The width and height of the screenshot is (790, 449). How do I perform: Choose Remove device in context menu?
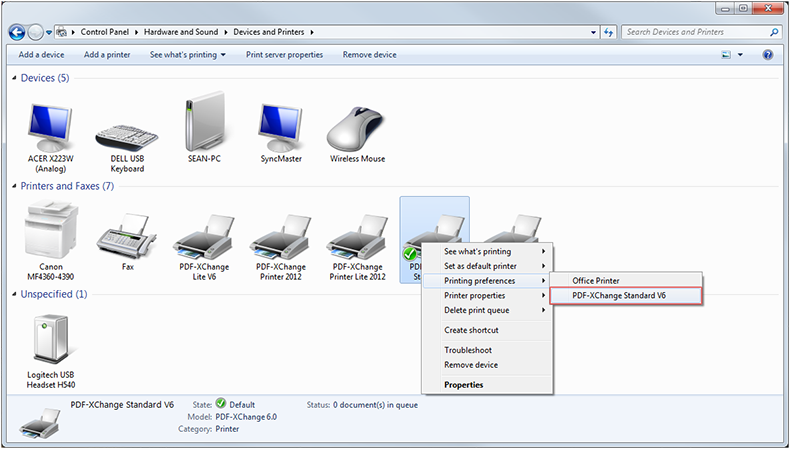pyautogui.click(x=487, y=364)
